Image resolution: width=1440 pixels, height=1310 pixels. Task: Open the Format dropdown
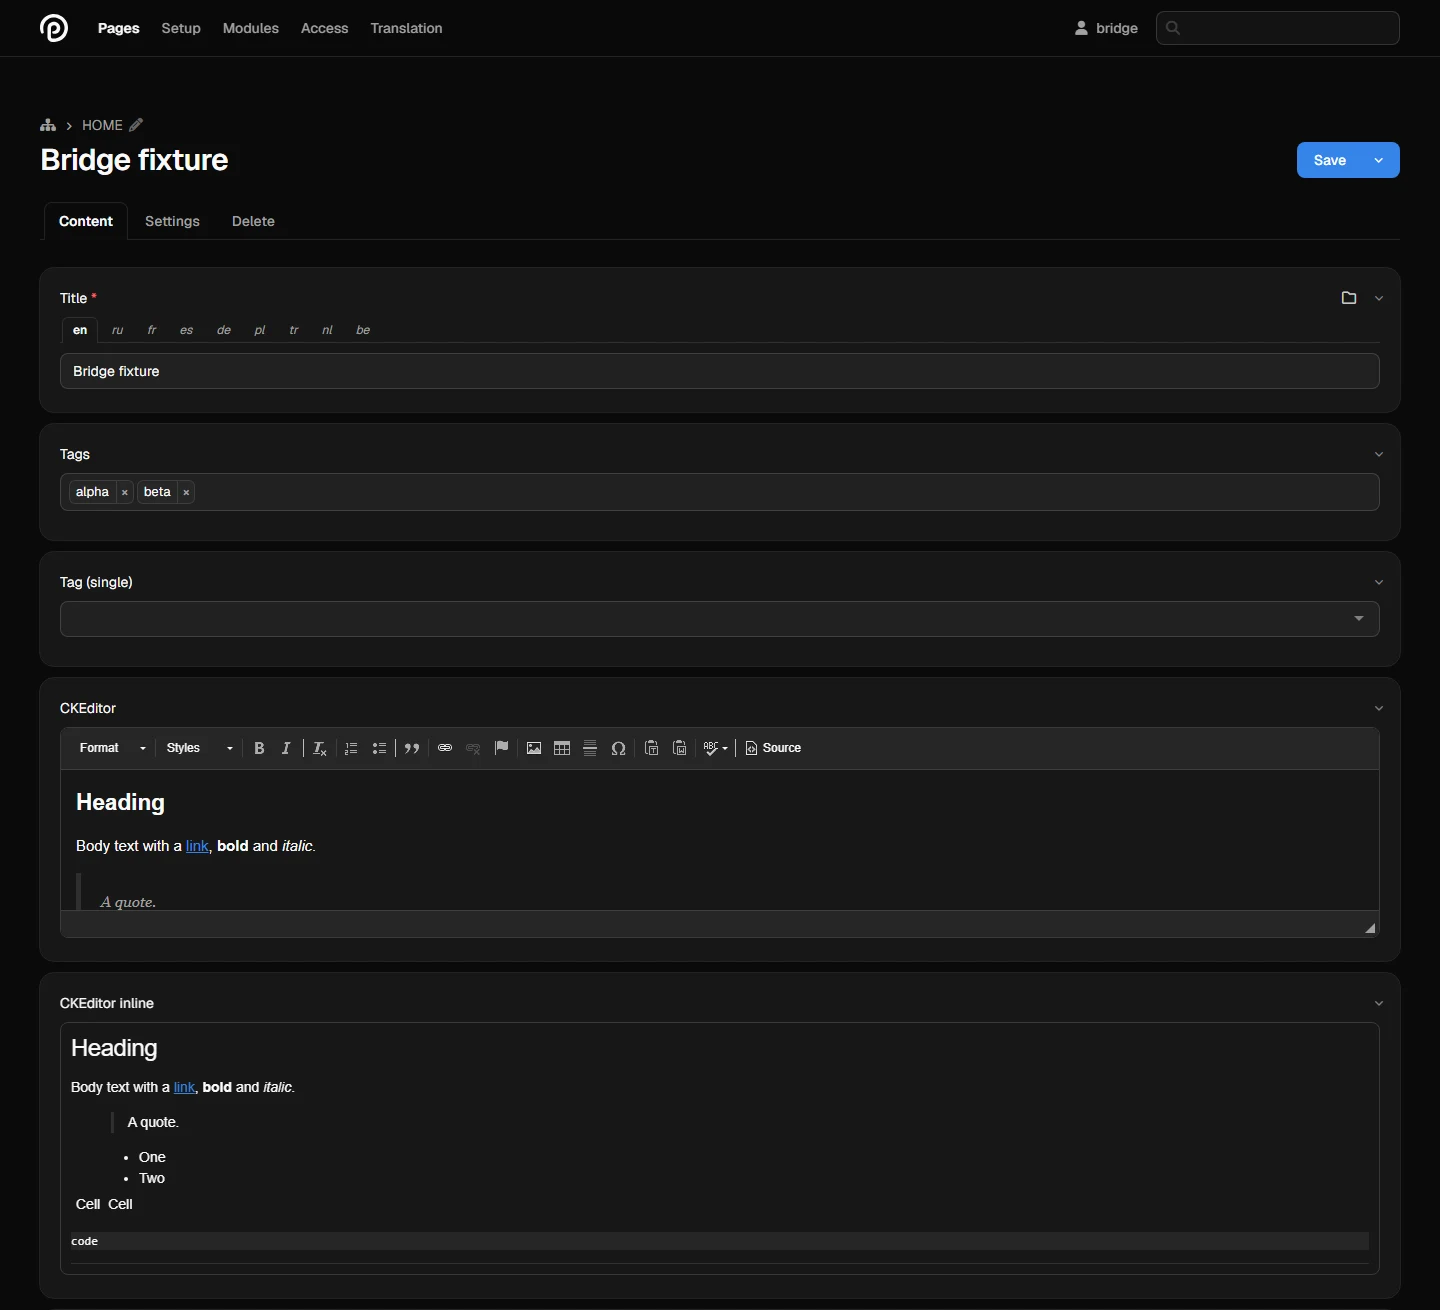click(113, 748)
